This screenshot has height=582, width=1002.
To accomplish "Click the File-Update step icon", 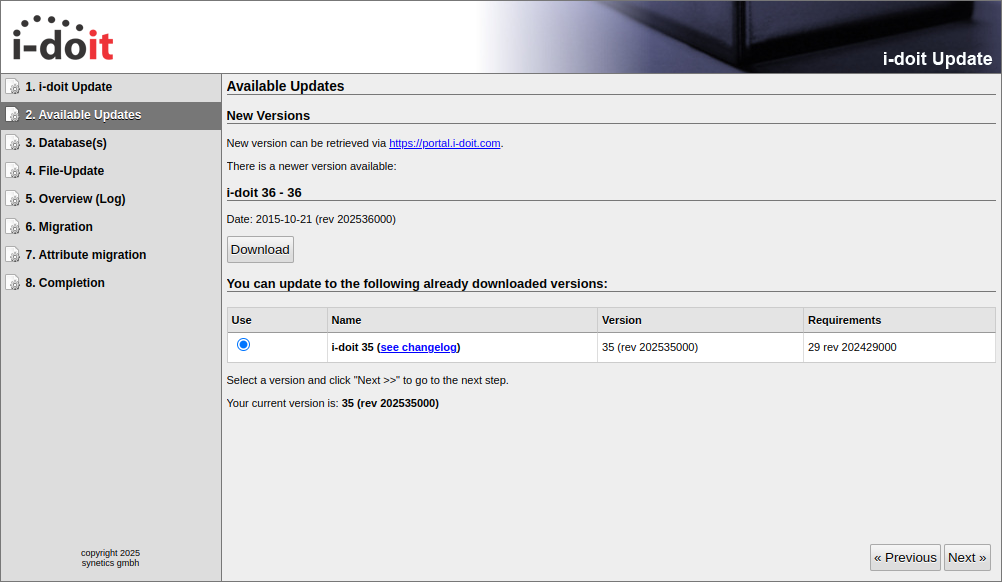I will [13, 171].
